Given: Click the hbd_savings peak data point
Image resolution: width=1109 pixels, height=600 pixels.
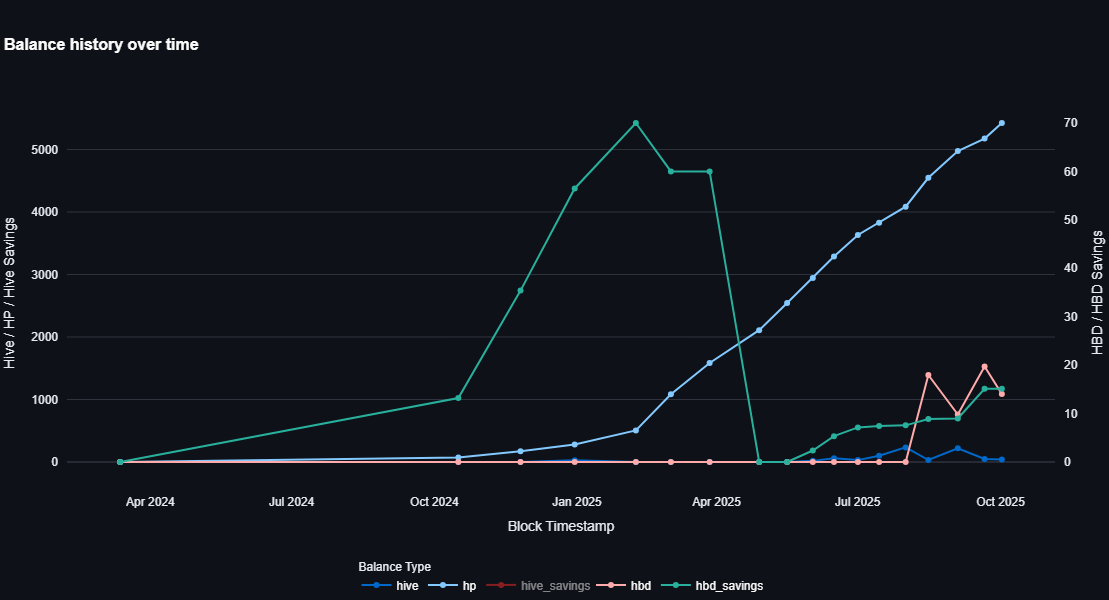Looking at the screenshot, I should point(636,123).
